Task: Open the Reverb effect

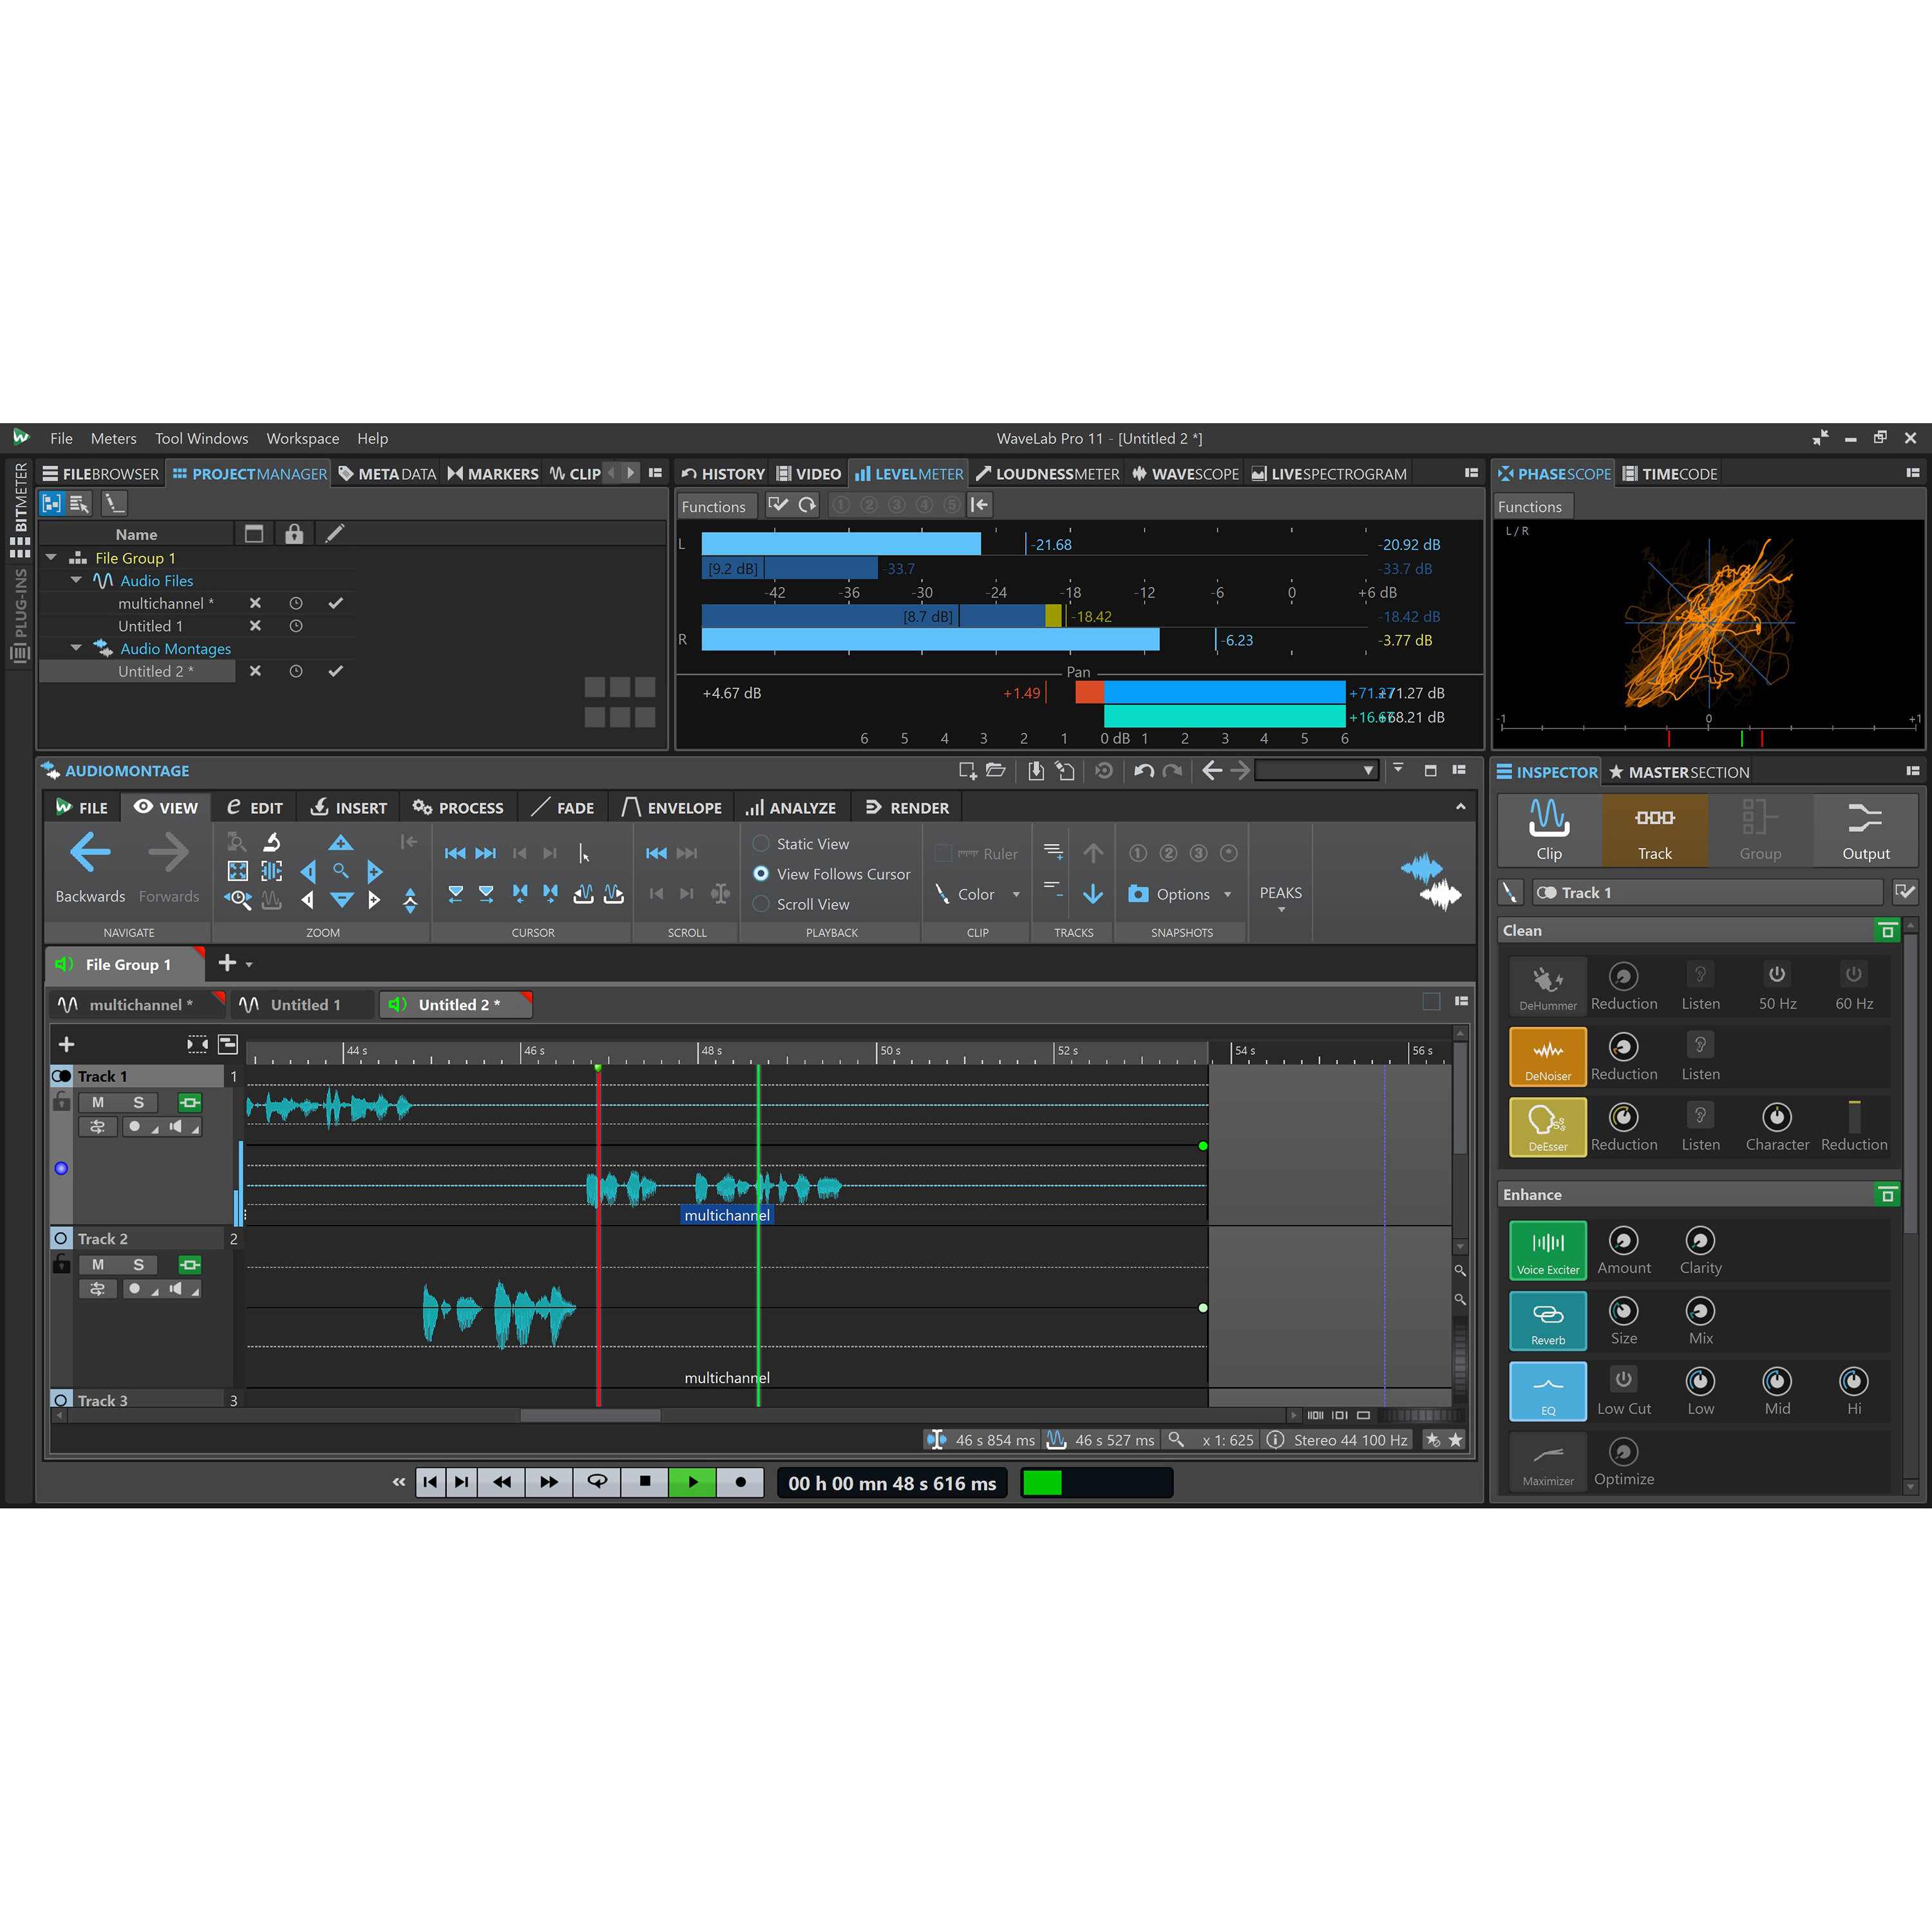Action: tap(1547, 1320)
